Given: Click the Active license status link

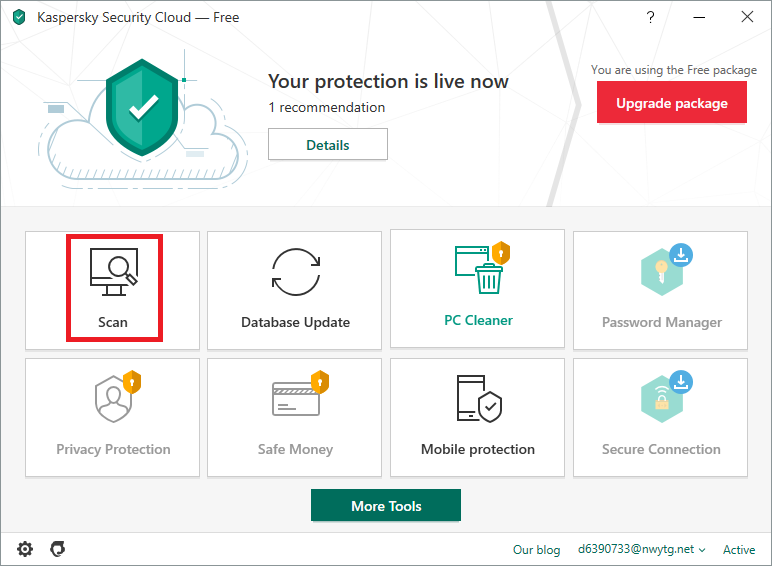Looking at the screenshot, I should coord(739,550).
